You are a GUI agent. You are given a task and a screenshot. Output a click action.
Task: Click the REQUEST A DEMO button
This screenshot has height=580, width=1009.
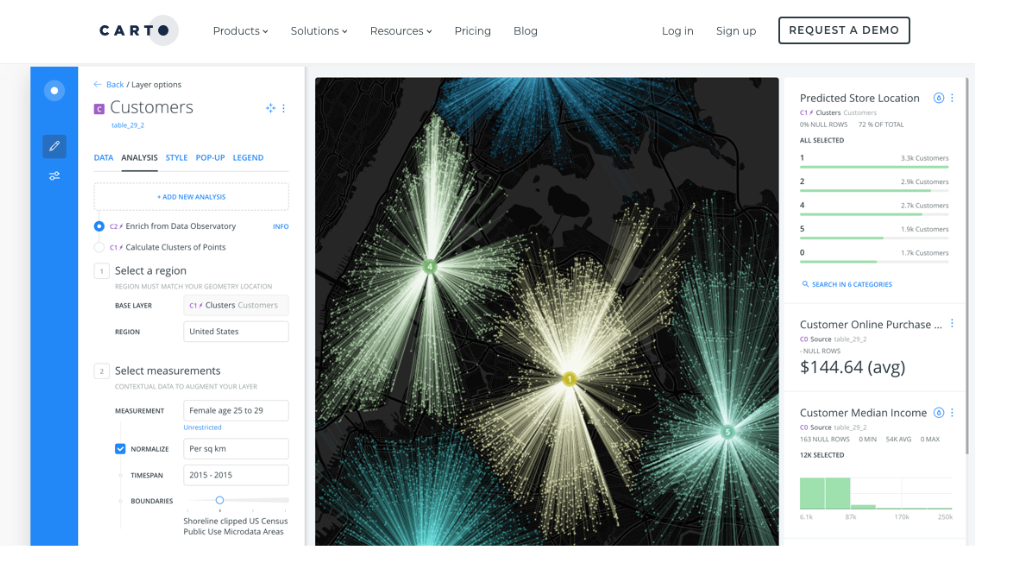pos(844,30)
